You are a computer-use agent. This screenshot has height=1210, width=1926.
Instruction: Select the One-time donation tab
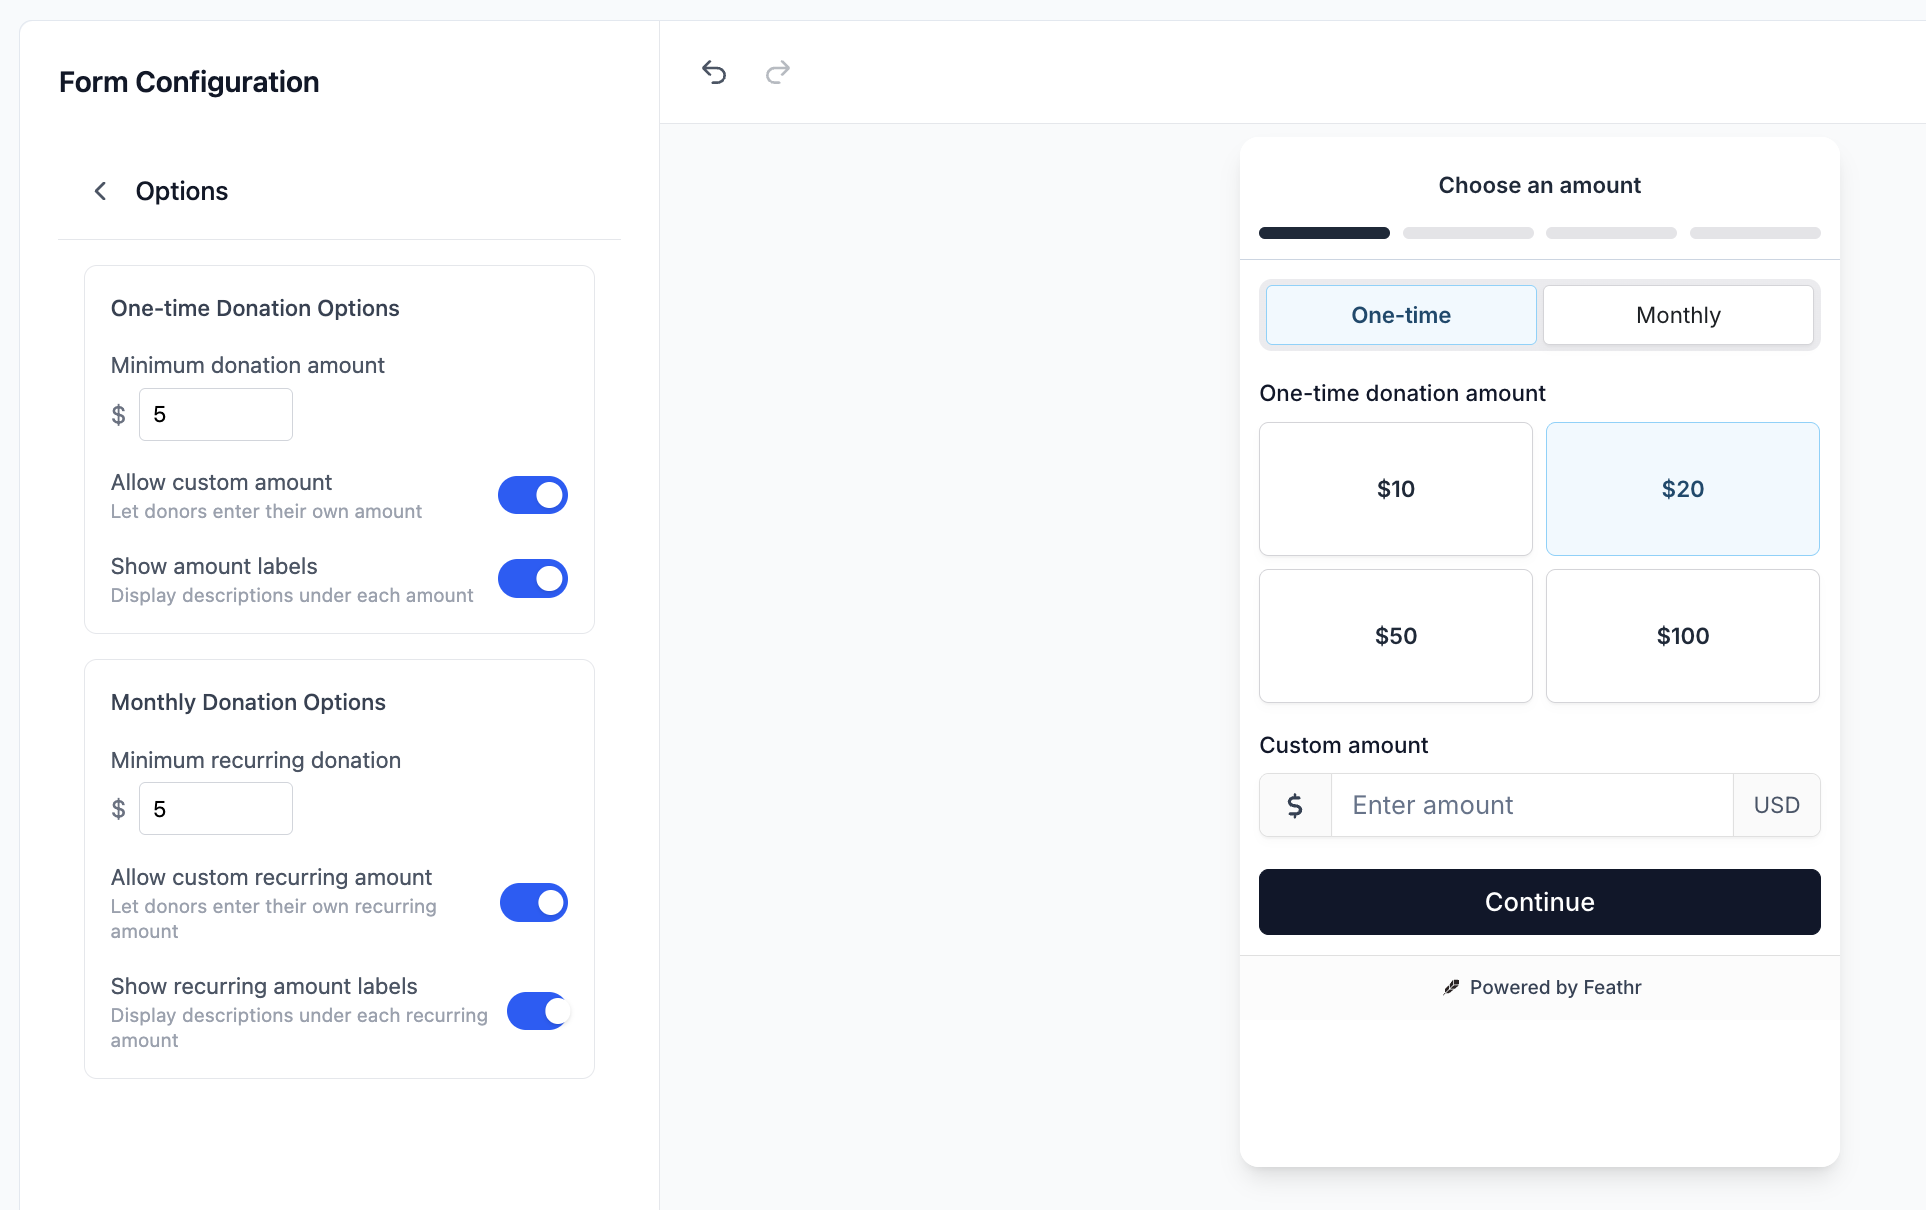click(x=1401, y=315)
